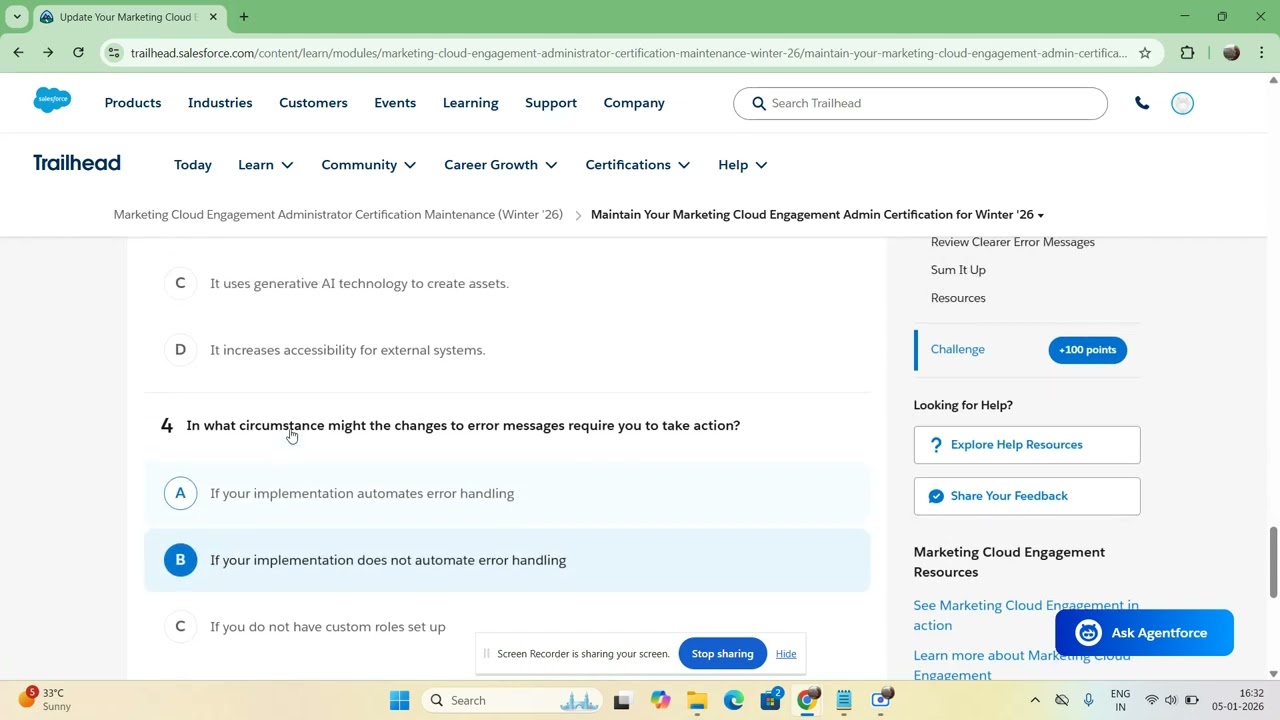Open the browser extensions puzzle icon

point(1188,53)
